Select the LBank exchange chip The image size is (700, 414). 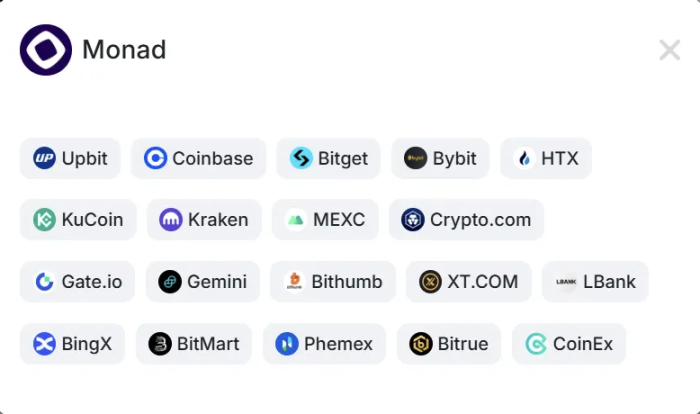(x=595, y=282)
